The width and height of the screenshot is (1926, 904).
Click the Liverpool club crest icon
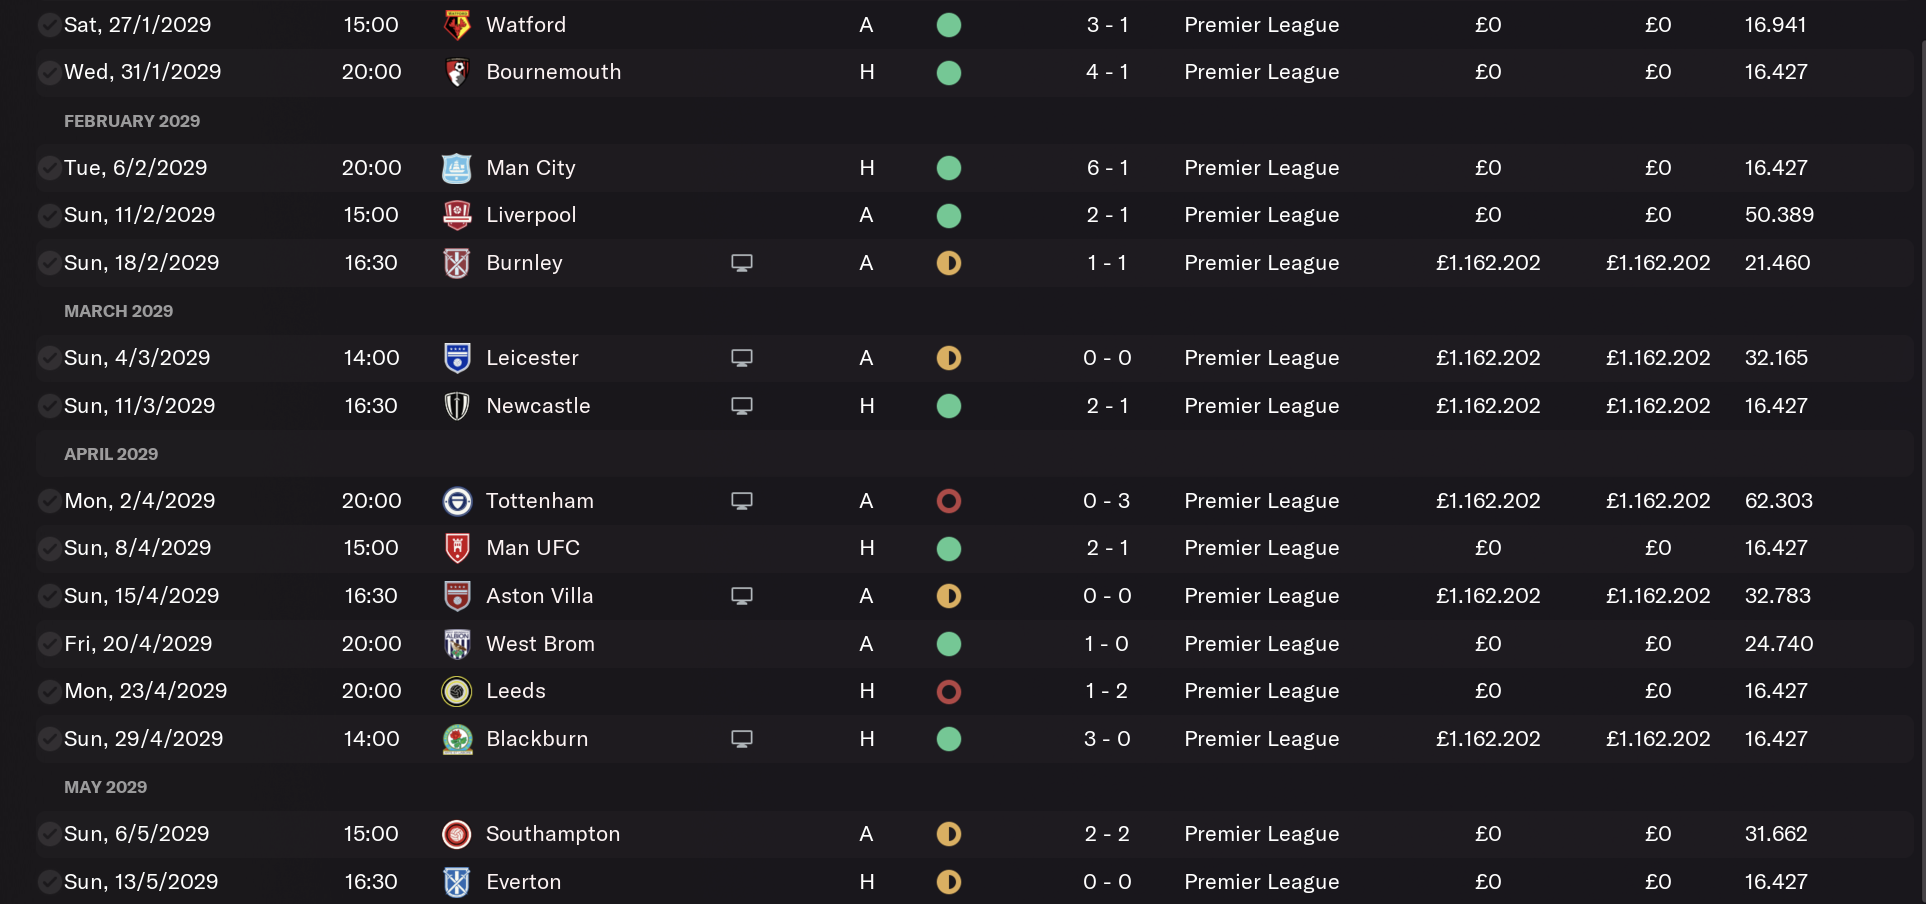point(457,215)
